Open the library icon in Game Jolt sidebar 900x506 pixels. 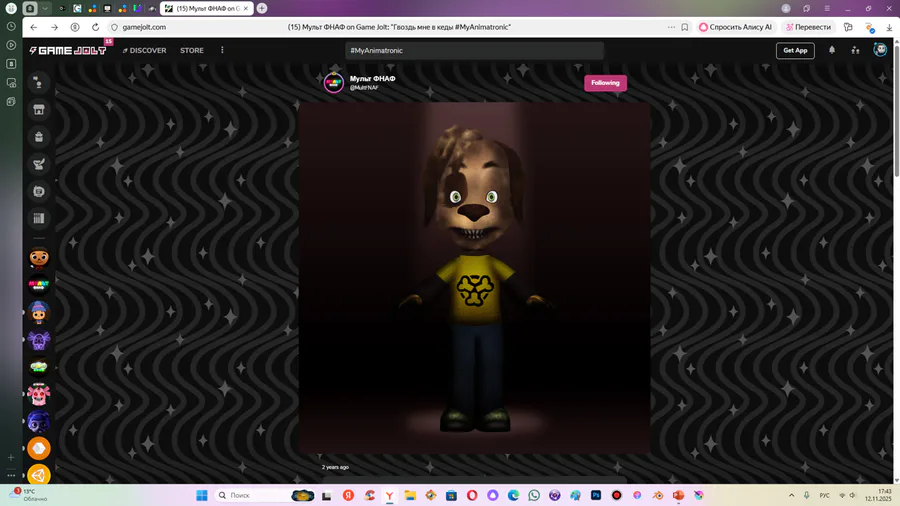[38, 218]
